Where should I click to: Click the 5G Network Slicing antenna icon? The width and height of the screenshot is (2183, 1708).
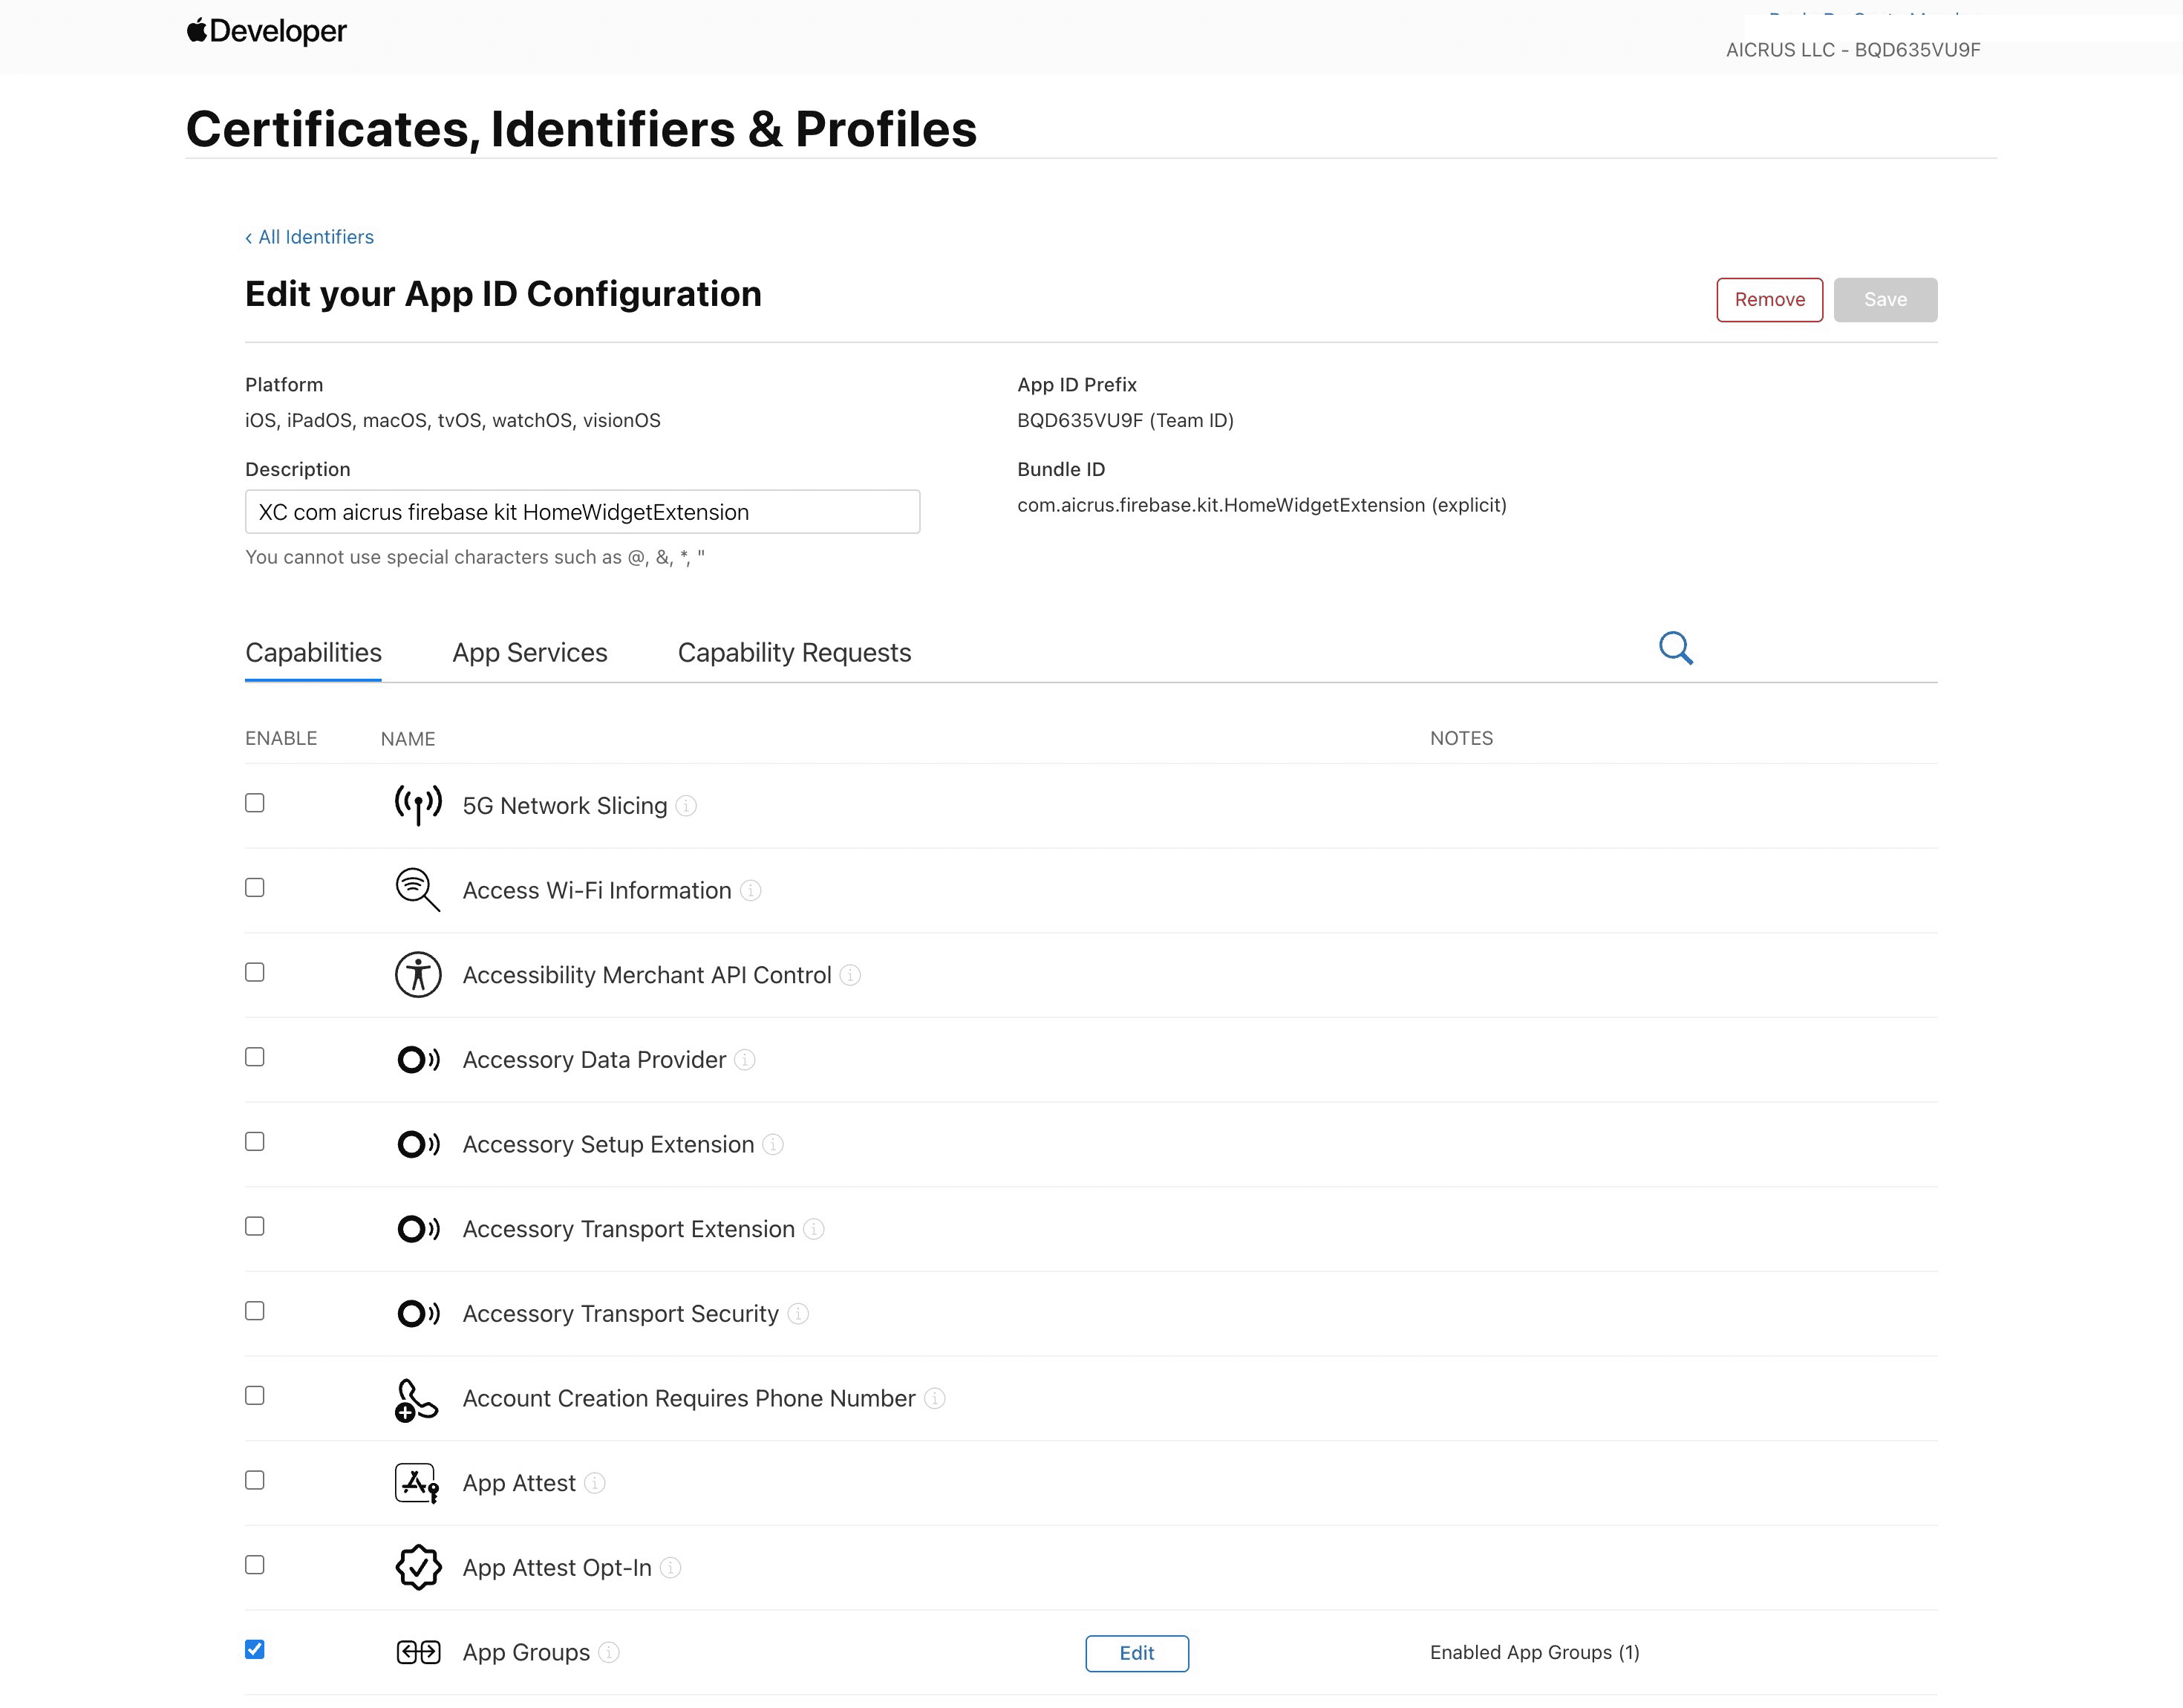tap(418, 805)
